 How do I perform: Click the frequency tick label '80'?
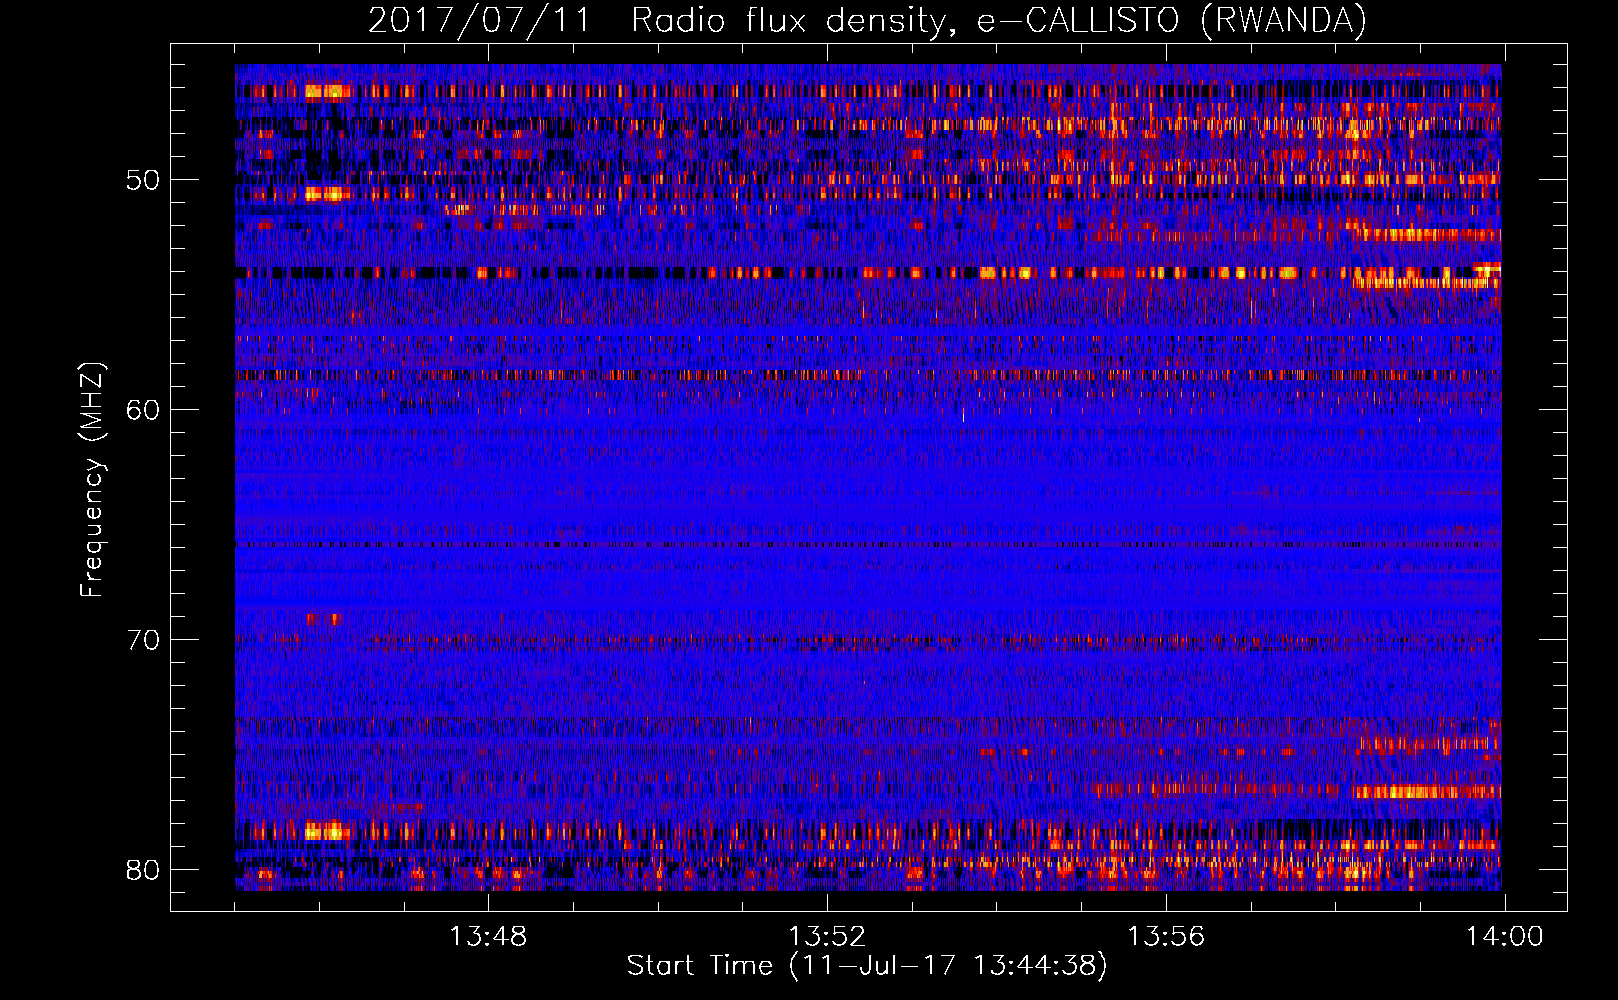[143, 869]
